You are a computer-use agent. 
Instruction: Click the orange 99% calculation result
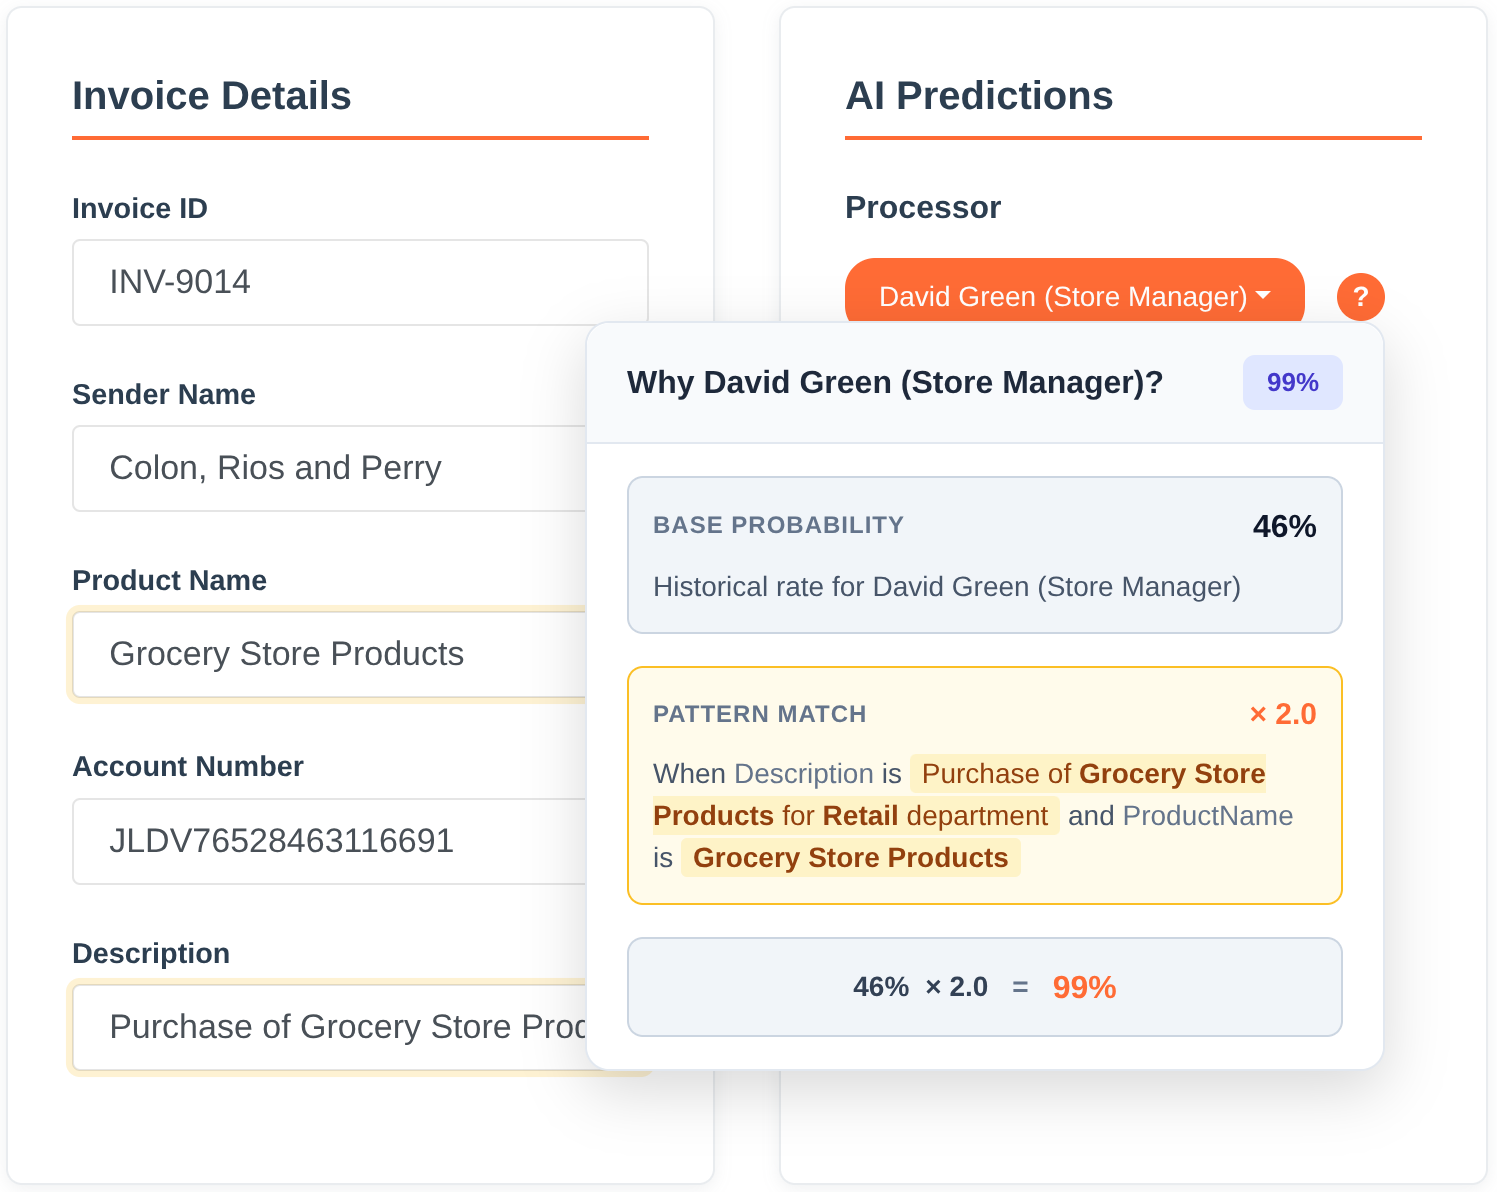pyautogui.click(x=1084, y=987)
